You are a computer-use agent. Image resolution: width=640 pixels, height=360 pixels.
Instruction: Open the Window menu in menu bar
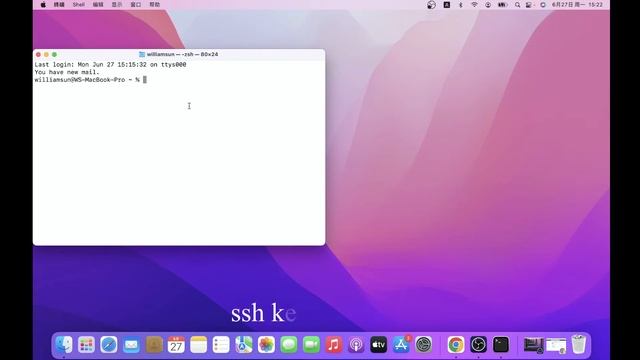point(136,4)
